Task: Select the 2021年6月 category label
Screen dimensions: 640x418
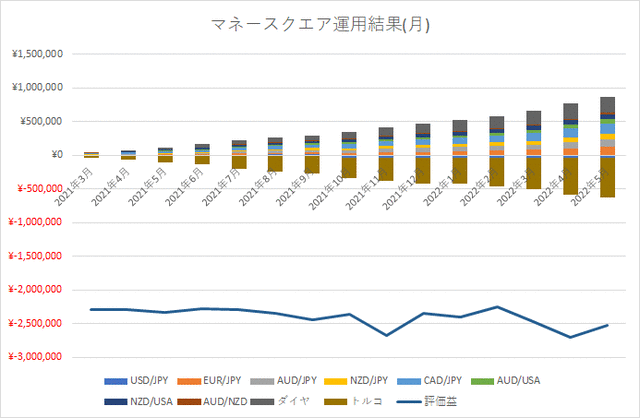Action: tap(184, 187)
